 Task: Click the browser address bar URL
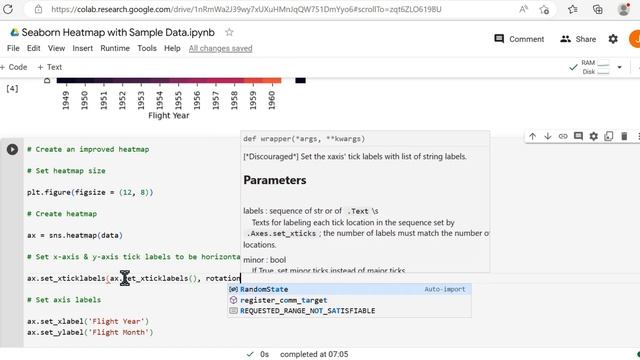click(x=246, y=9)
